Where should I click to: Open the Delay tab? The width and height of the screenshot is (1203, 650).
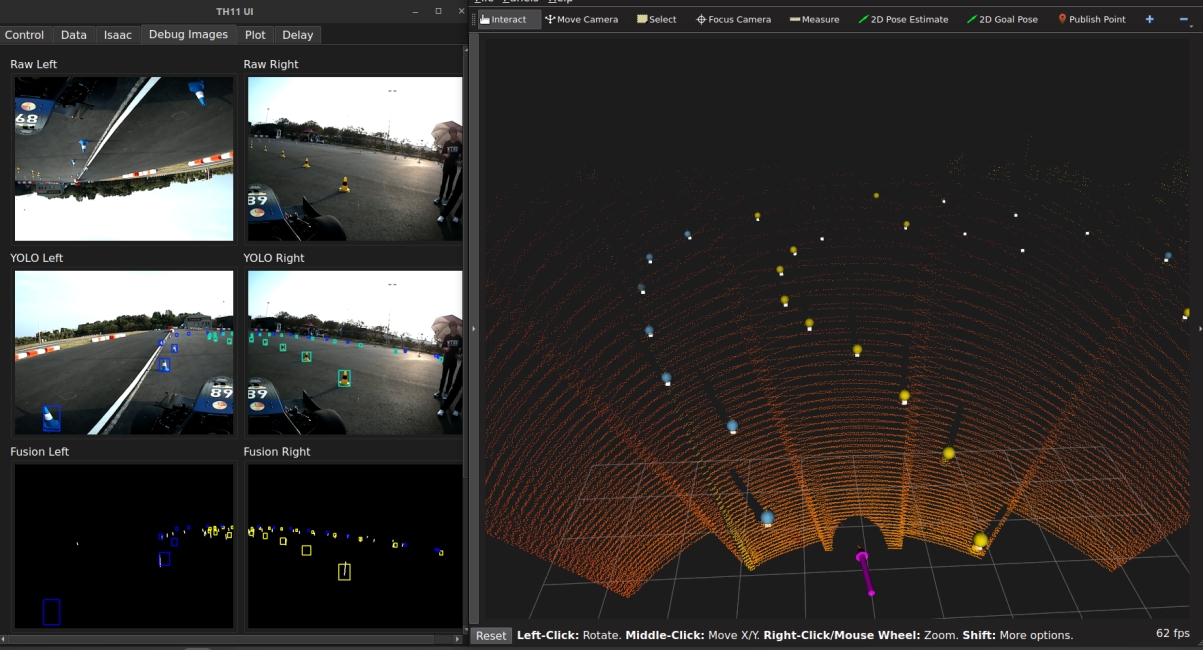pos(298,34)
